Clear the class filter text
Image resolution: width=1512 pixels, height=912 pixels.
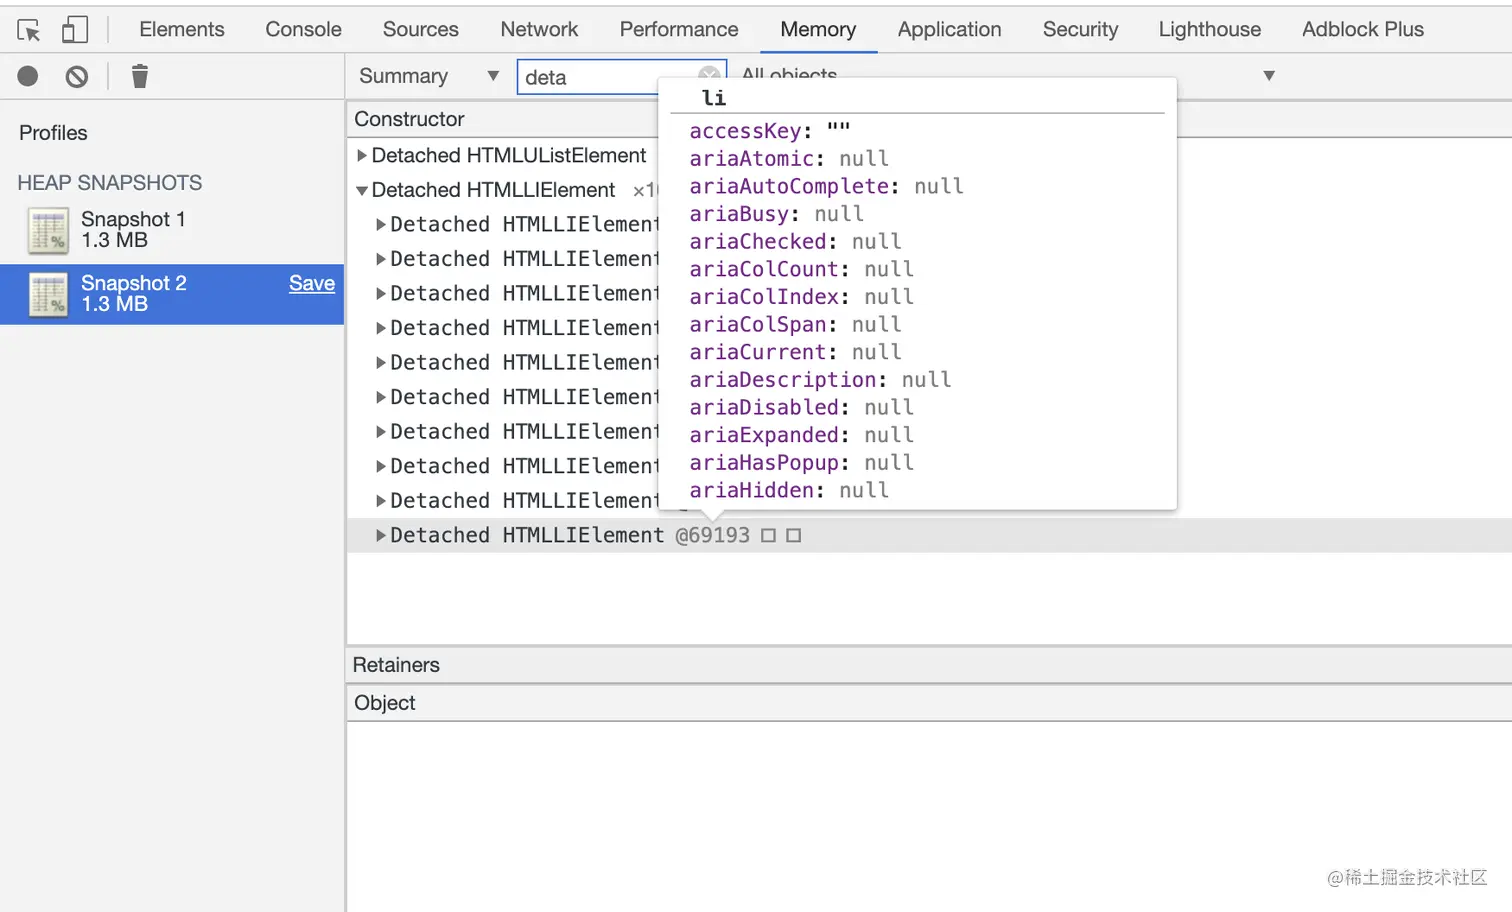click(x=708, y=75)
